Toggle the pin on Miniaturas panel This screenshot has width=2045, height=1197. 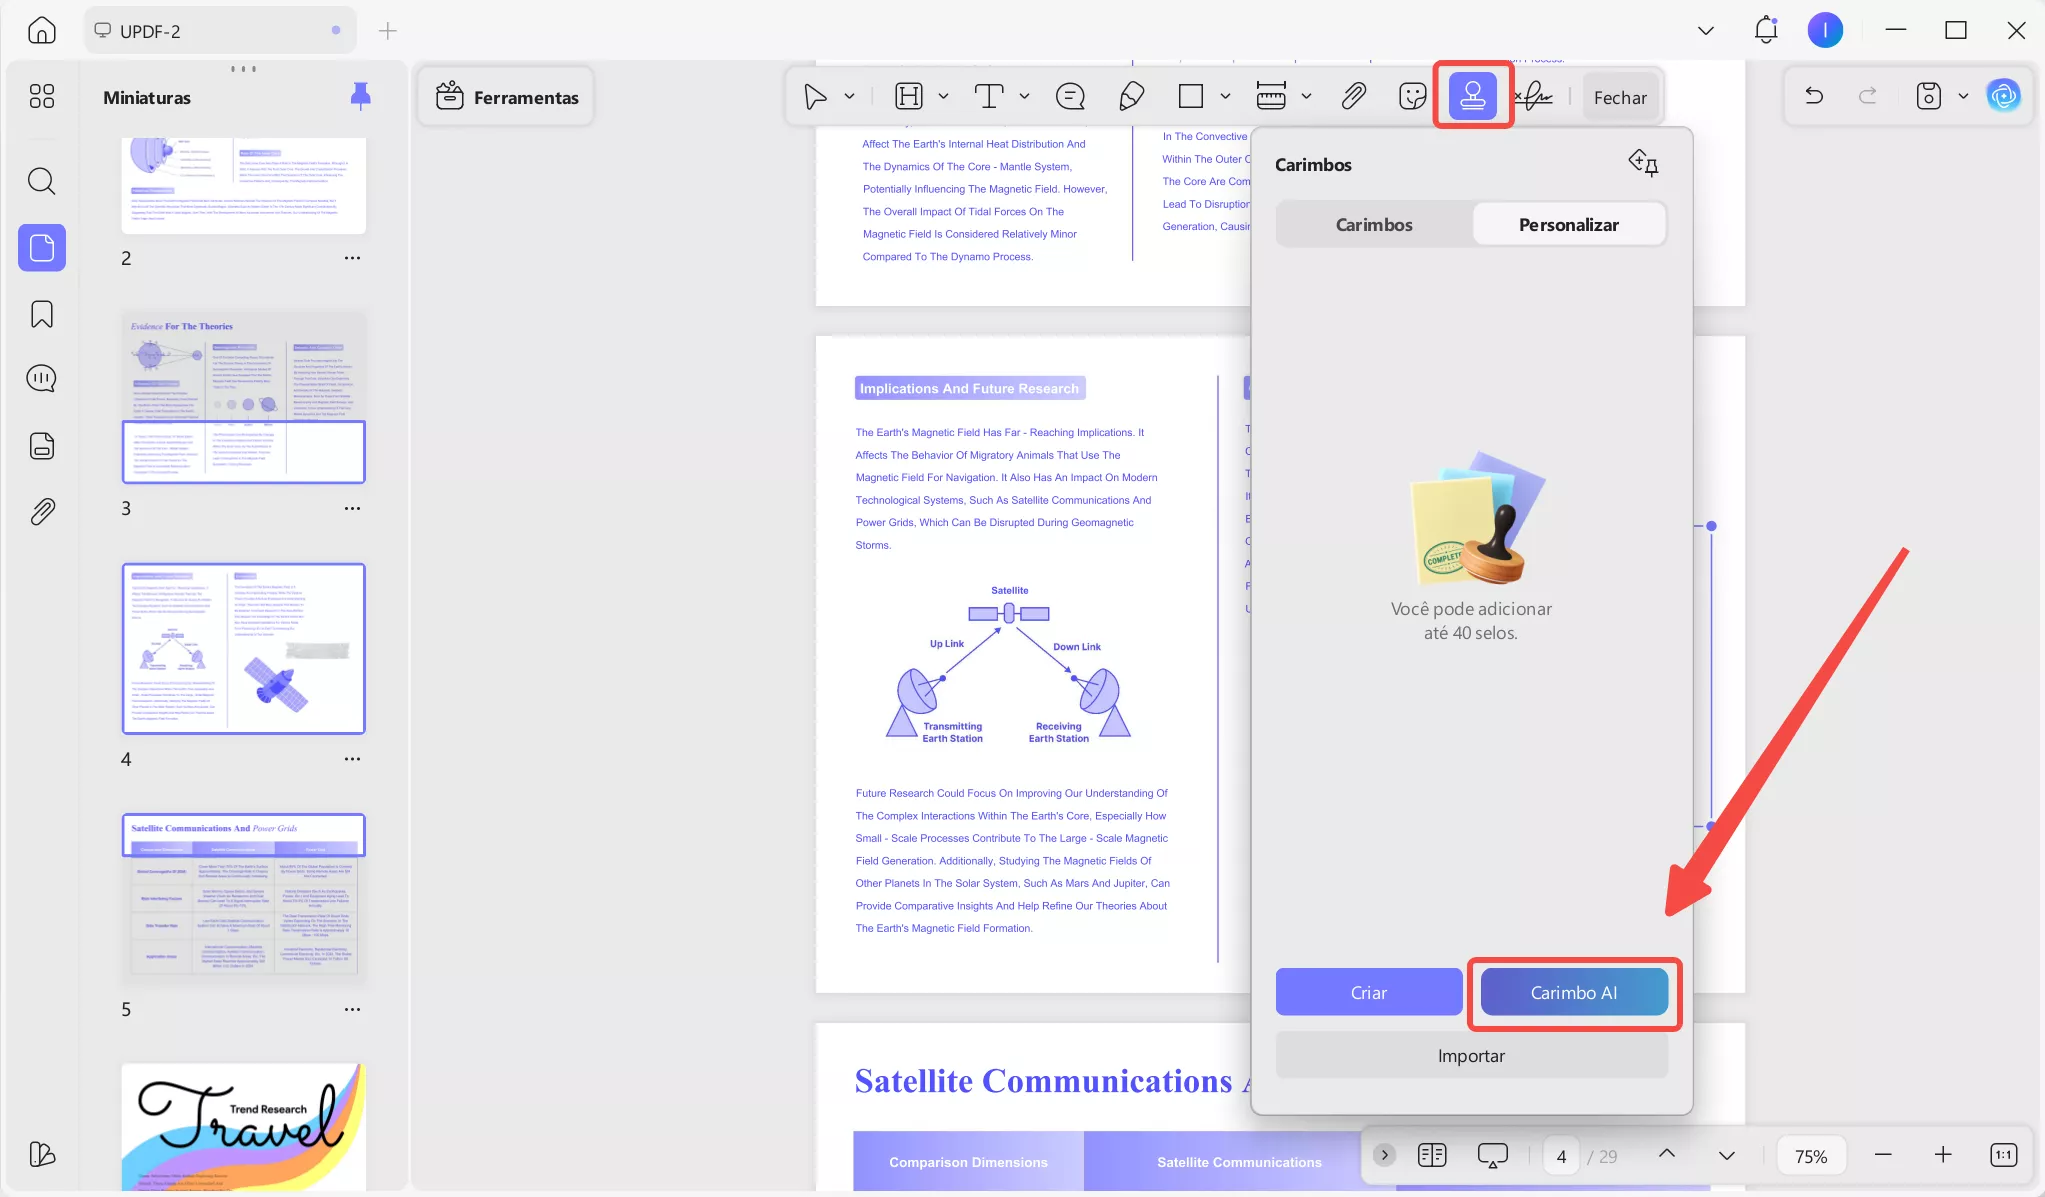(361, 96)
